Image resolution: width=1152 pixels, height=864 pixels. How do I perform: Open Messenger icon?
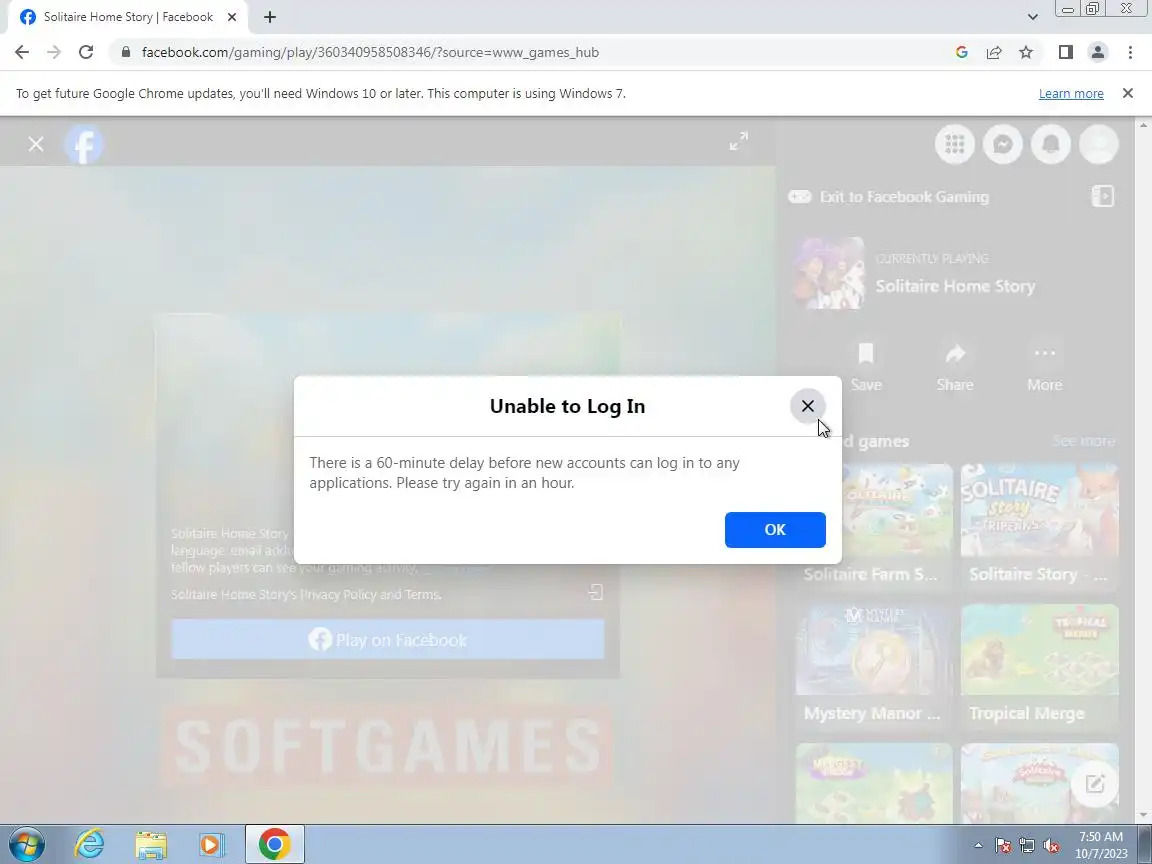coord(1003,144)
